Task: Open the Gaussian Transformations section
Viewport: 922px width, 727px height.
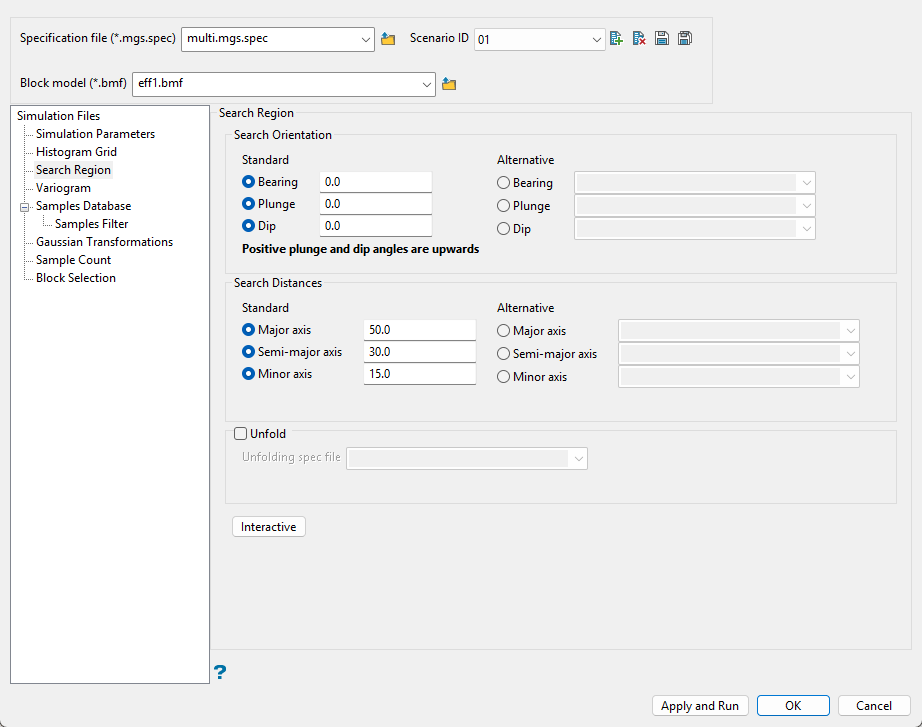Action: [x=104, y=242]
